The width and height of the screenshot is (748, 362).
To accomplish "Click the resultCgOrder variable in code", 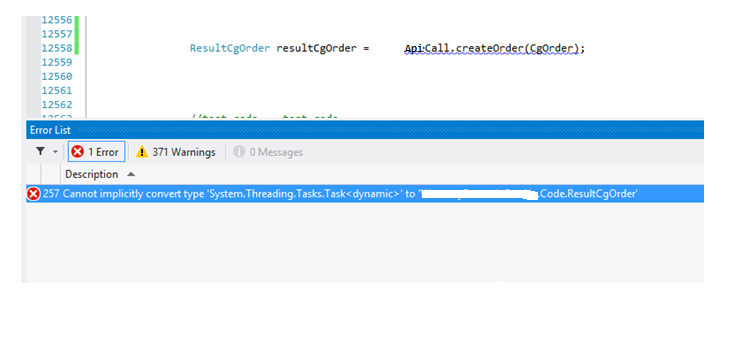I will pos(316,49).
